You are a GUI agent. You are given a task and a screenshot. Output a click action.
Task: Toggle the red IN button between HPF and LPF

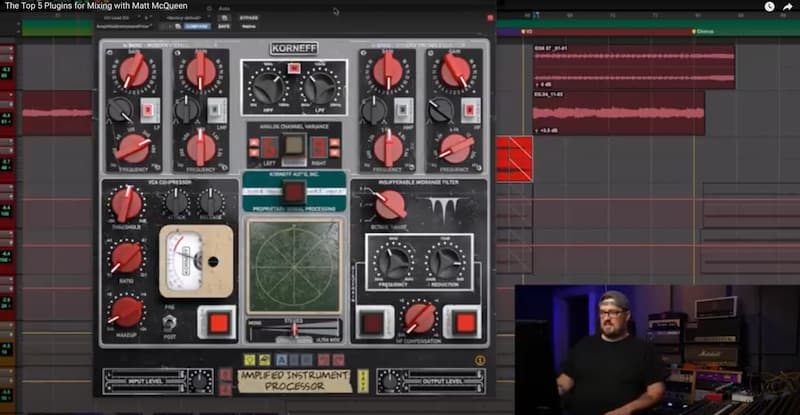click(293, 68)
